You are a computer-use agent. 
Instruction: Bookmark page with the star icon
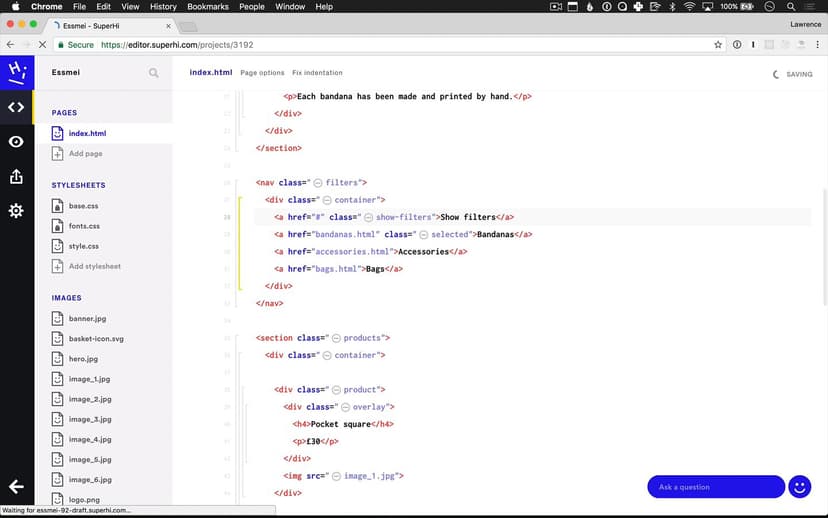pyautogui.click(x=718, y=45)
